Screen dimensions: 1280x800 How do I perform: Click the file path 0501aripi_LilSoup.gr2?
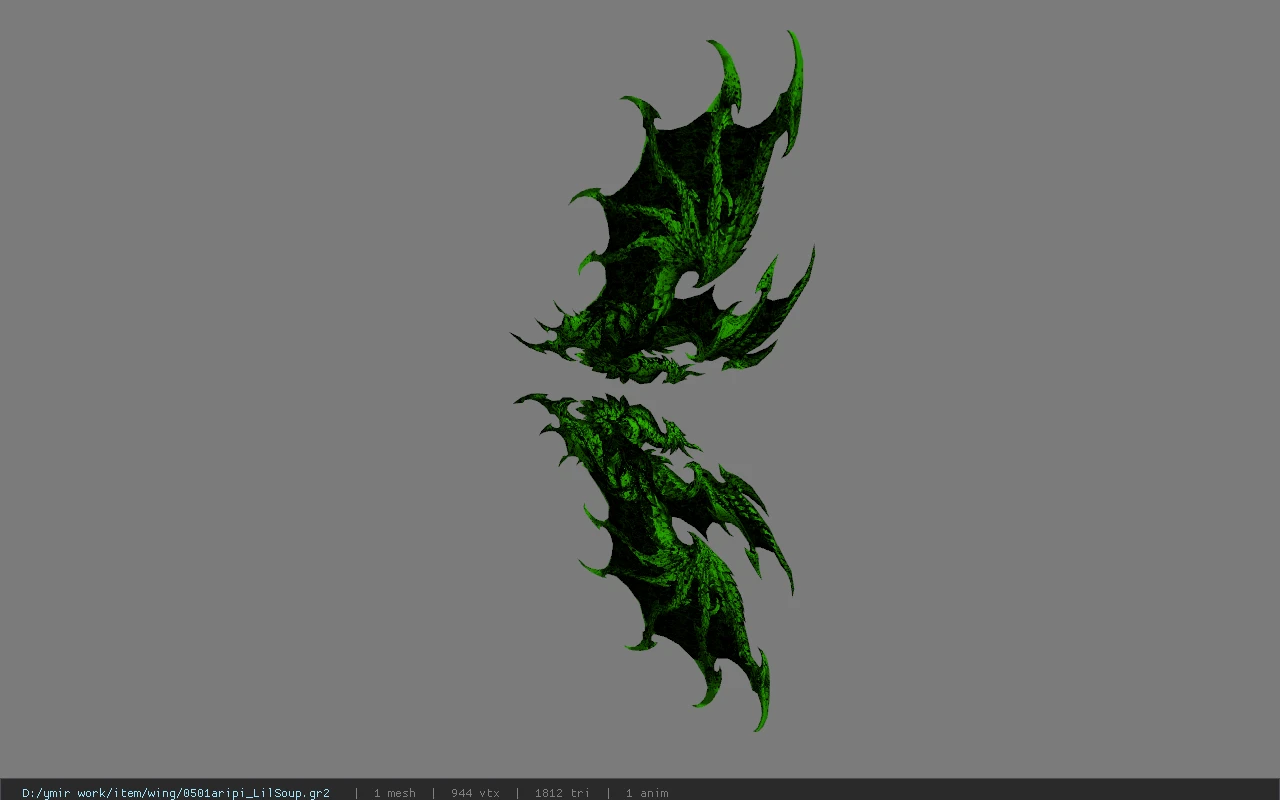click(176, 793)
